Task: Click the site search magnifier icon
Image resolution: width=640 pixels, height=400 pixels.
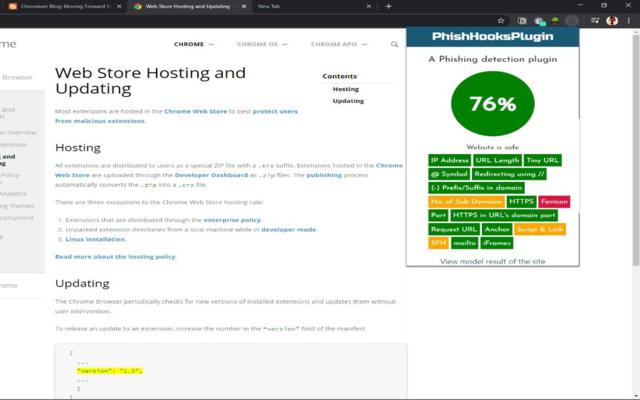Action: click(394, 44)
